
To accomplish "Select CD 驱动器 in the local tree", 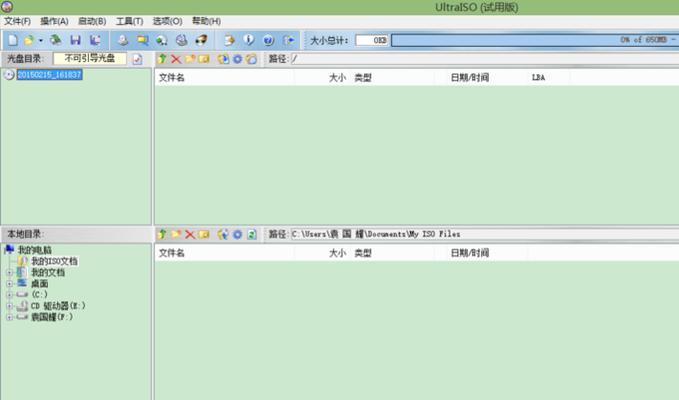I will tap(58, 306).
